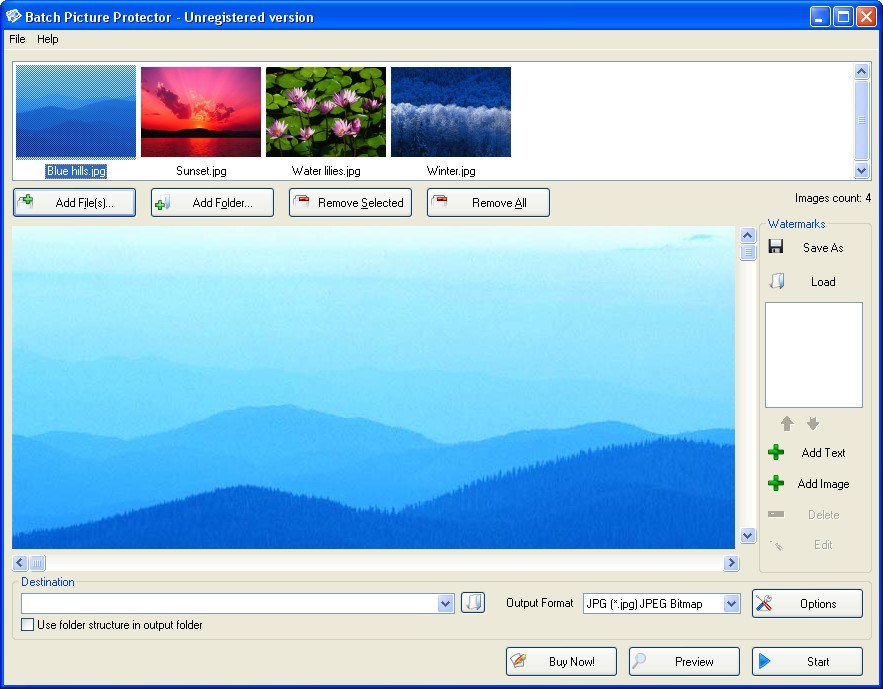Open the Options settings
This screenshot has height=689, width=883.
(807, 604)
